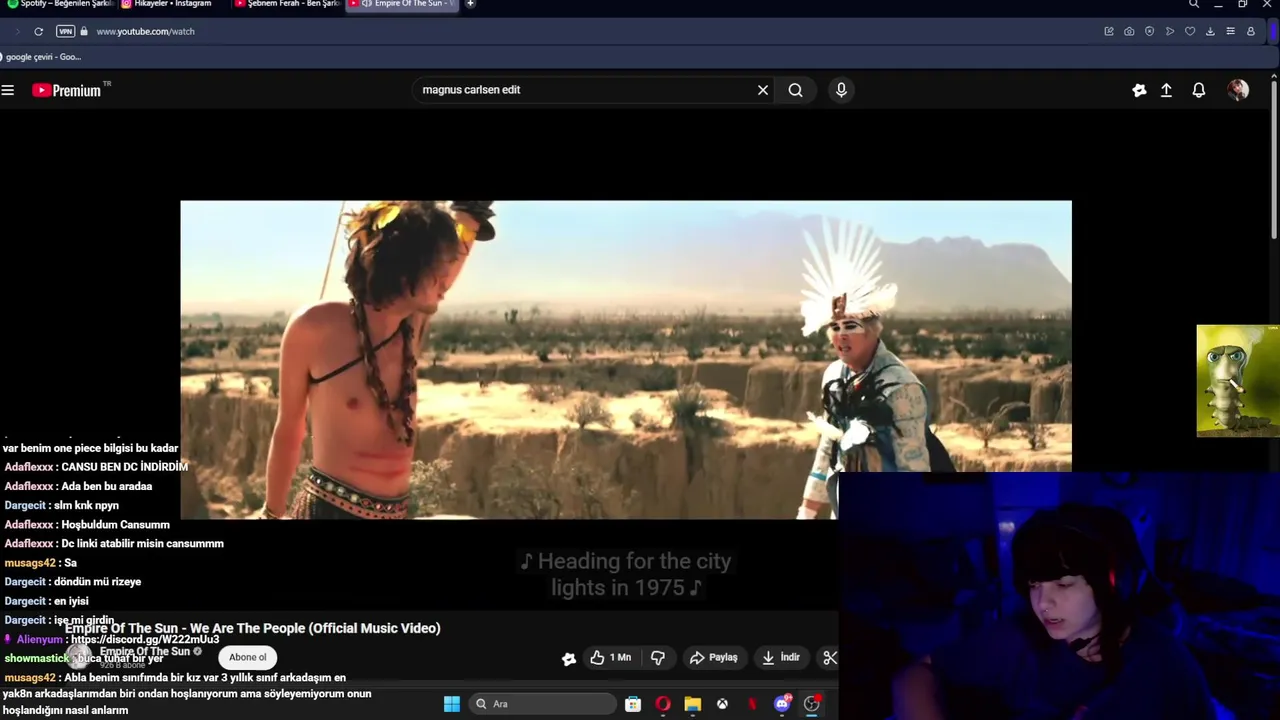The width and height of the screenshot is (1280, 720).
Task: Open a new browser tab with plus
Action: click(x=470, y=4)
